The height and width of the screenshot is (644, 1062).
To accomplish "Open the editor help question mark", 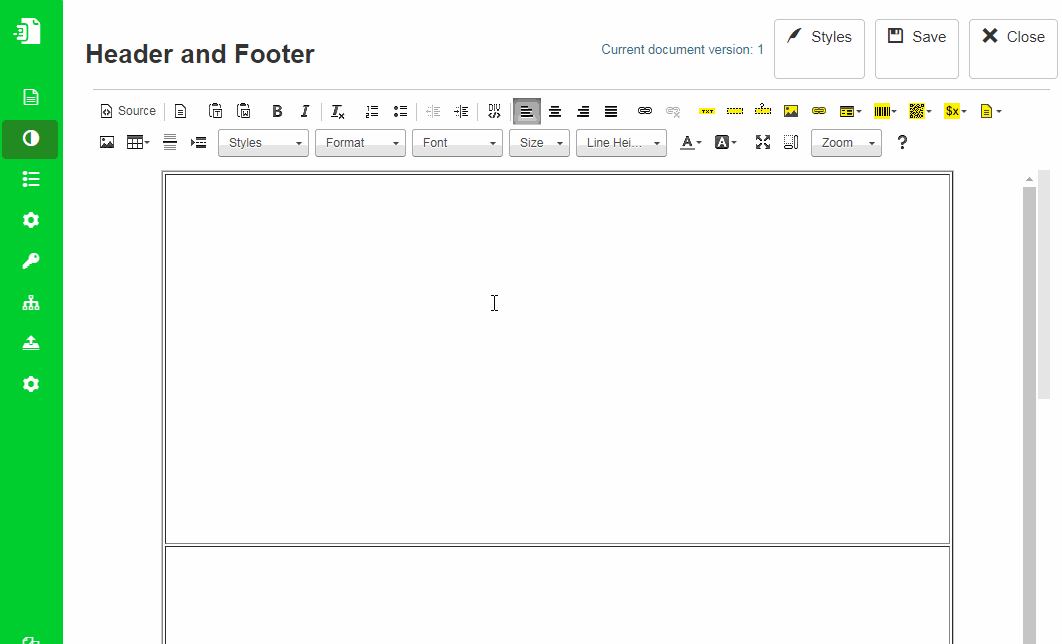I will pos(902,143).
